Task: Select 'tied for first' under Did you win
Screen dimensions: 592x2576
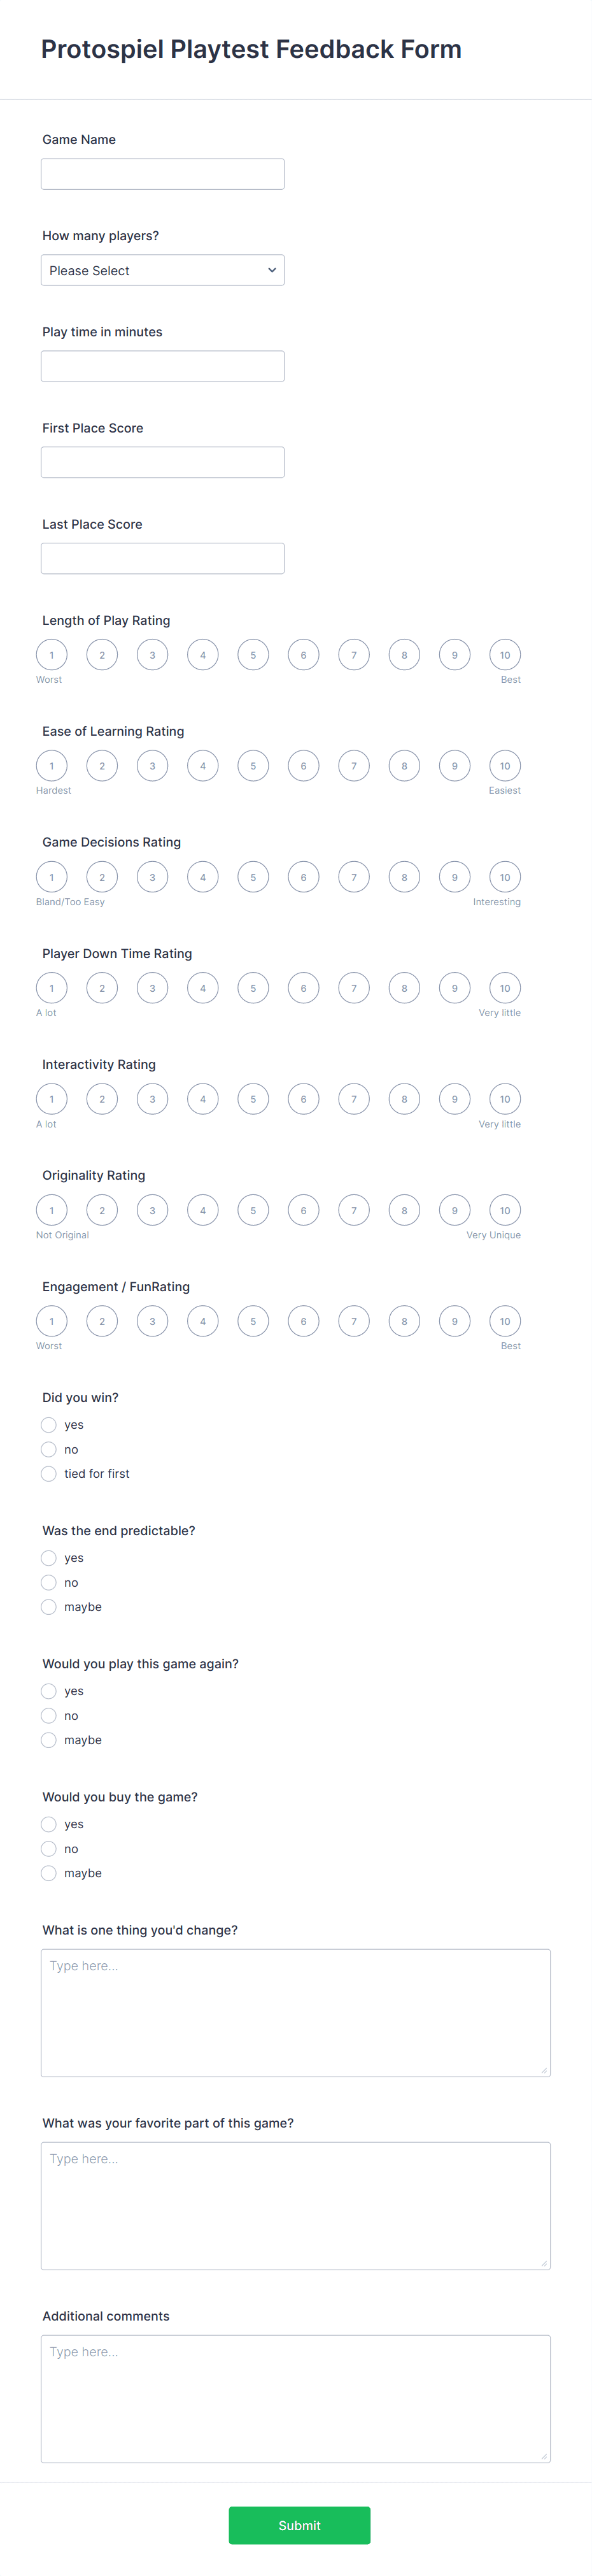Action: (49, 1474)
